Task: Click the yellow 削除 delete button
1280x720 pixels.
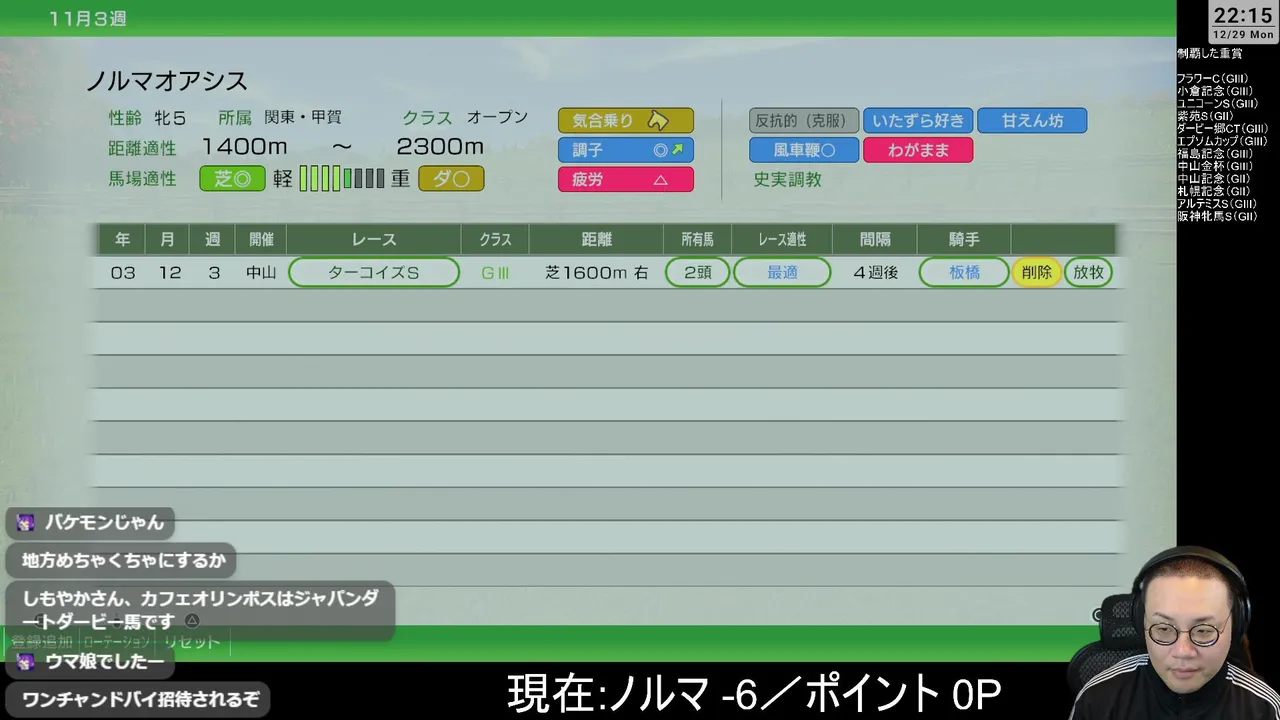Action: click(1036, 272)
